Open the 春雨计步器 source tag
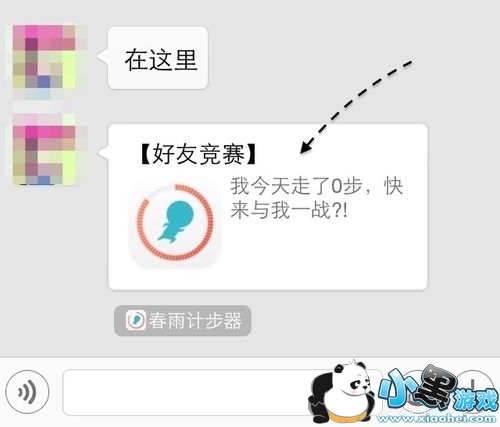This screenshot has width=500, height=427. coord(183,321)
